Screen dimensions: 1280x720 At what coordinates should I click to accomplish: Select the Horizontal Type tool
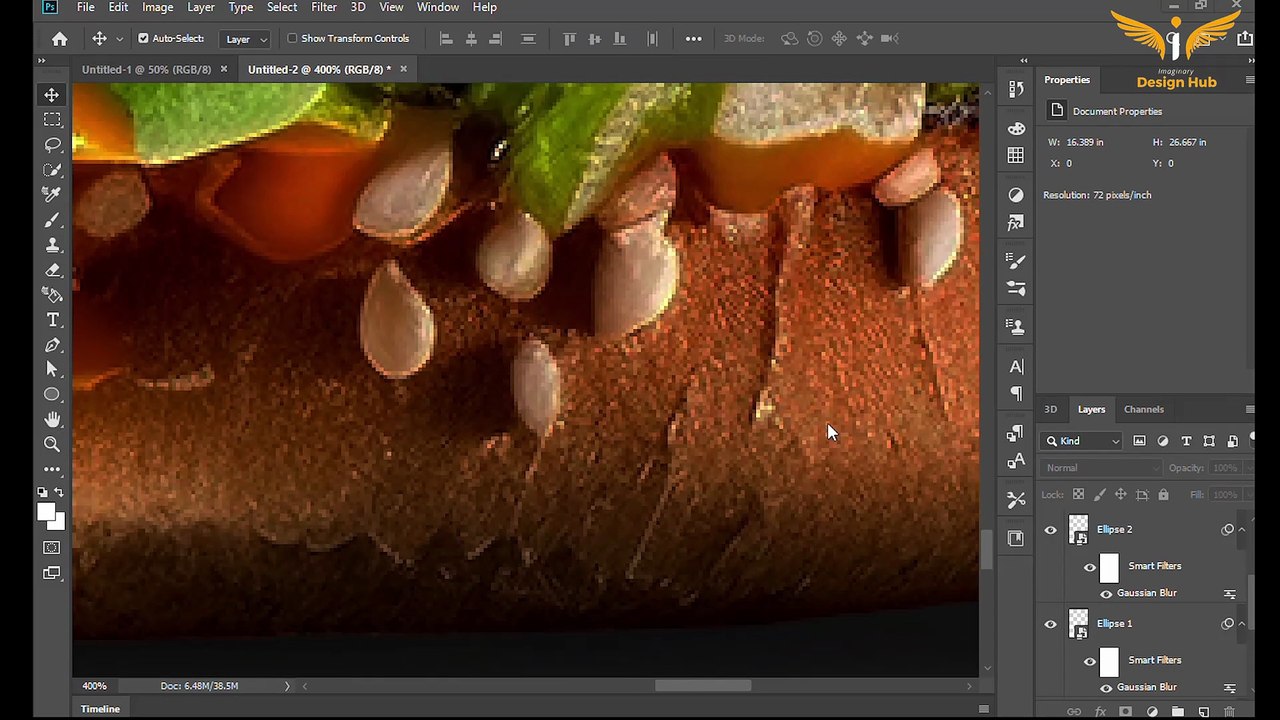(52, 320)
